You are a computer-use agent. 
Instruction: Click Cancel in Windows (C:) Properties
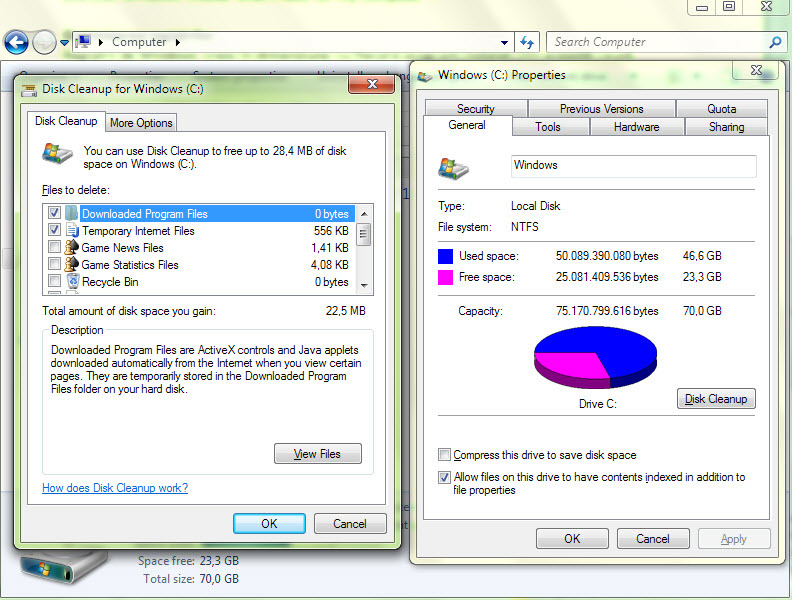653,539
